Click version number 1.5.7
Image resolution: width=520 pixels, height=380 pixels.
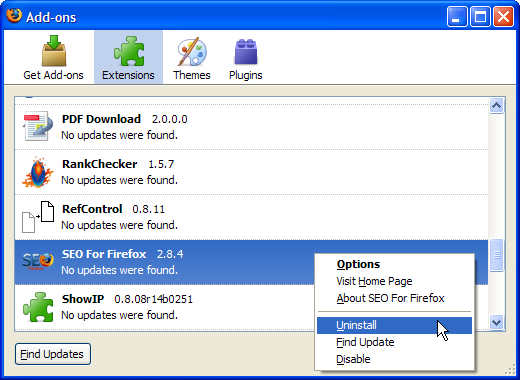161,164
